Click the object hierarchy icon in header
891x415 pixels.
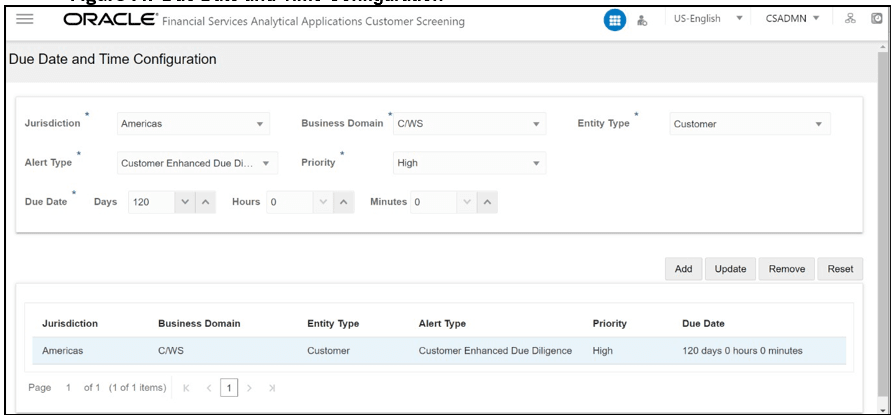[x=850, y=19]
